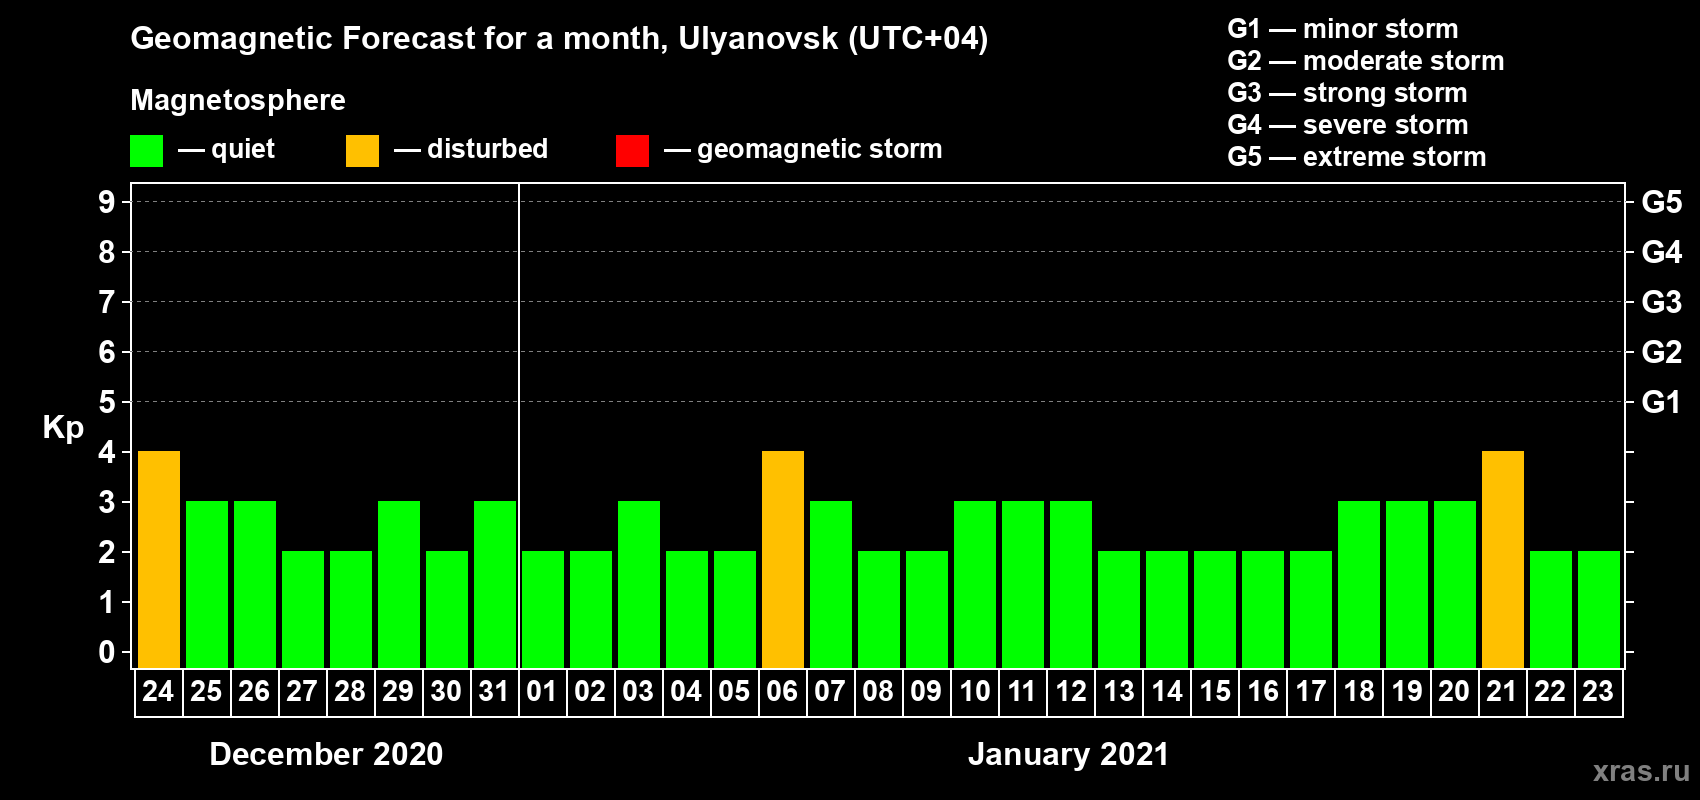Select the green bar for January 03
Image resolution: width=1700 pixels, height=800 pixels.
point(639,584)
